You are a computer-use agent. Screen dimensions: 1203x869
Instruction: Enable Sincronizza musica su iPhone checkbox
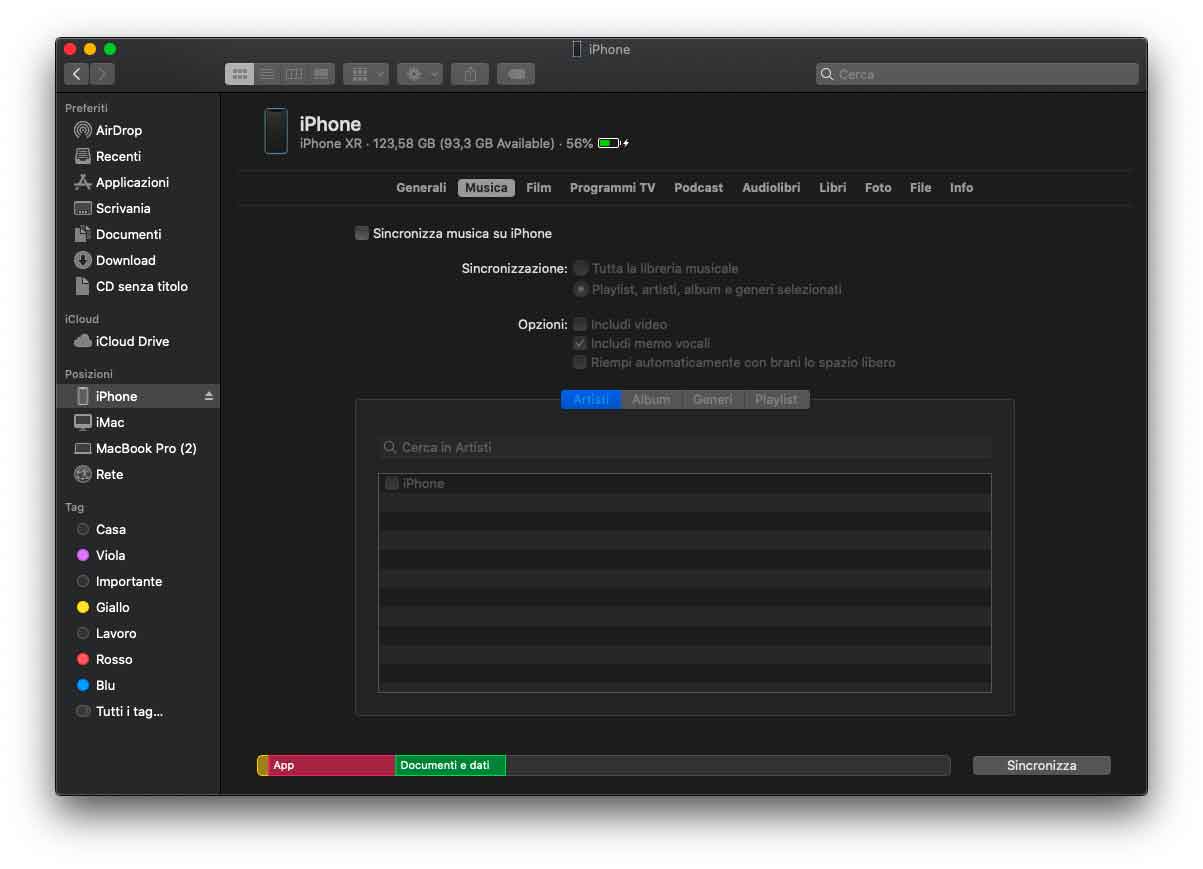pos(362,233)
